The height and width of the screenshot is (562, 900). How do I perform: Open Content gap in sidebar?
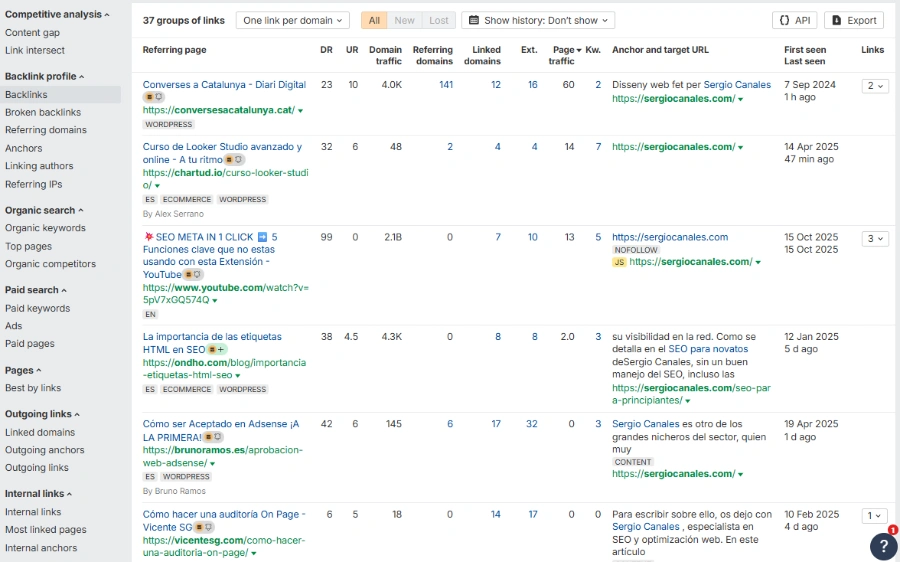click(x=32, y=33)
